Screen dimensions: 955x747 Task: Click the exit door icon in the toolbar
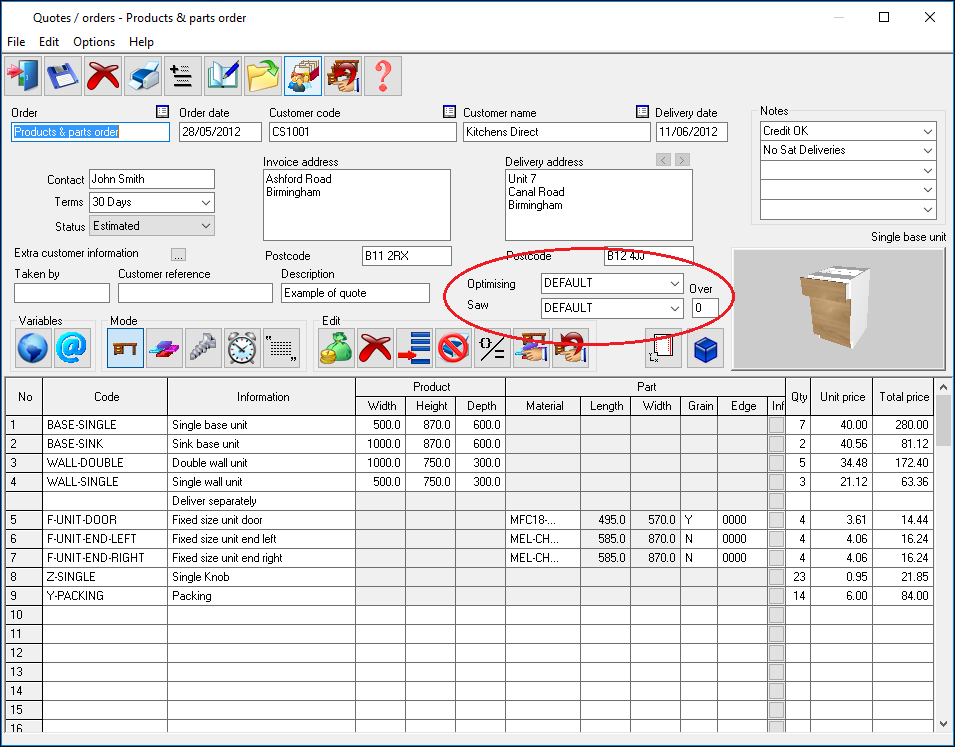tap(23, 76)
